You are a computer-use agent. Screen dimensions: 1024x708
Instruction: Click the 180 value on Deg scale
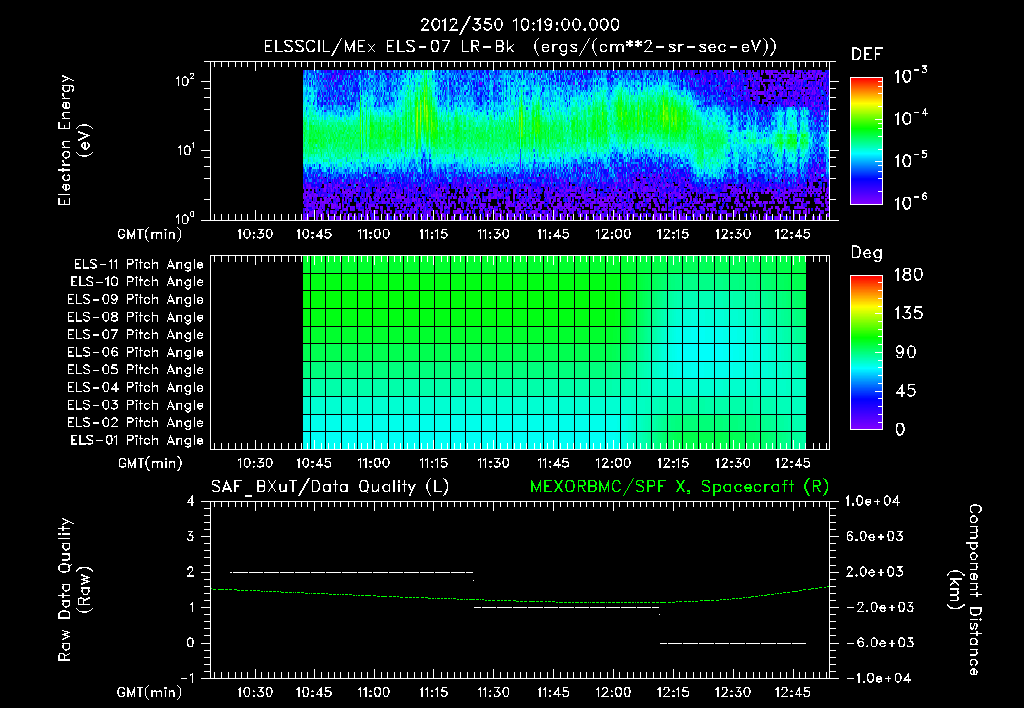(x=908, y=274)
